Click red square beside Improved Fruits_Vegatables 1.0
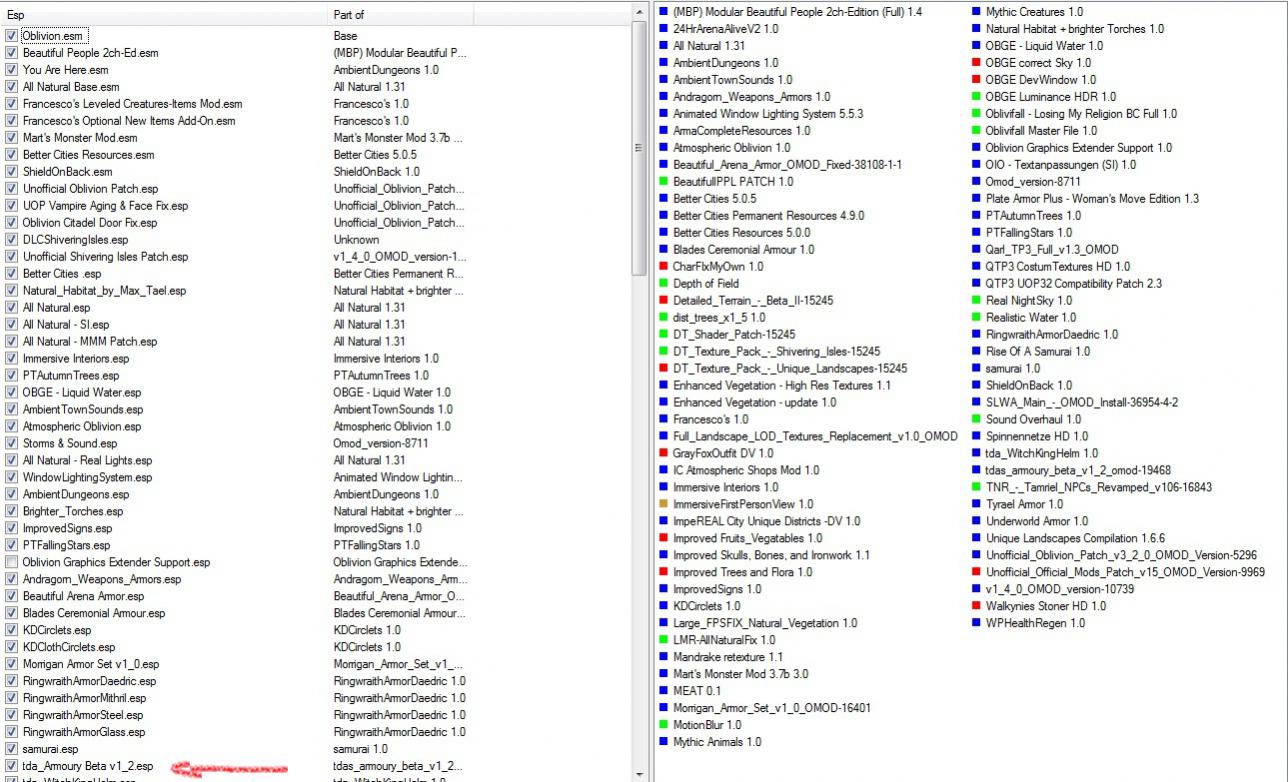Screen dimensions: 1288x782 pos(663,539)
